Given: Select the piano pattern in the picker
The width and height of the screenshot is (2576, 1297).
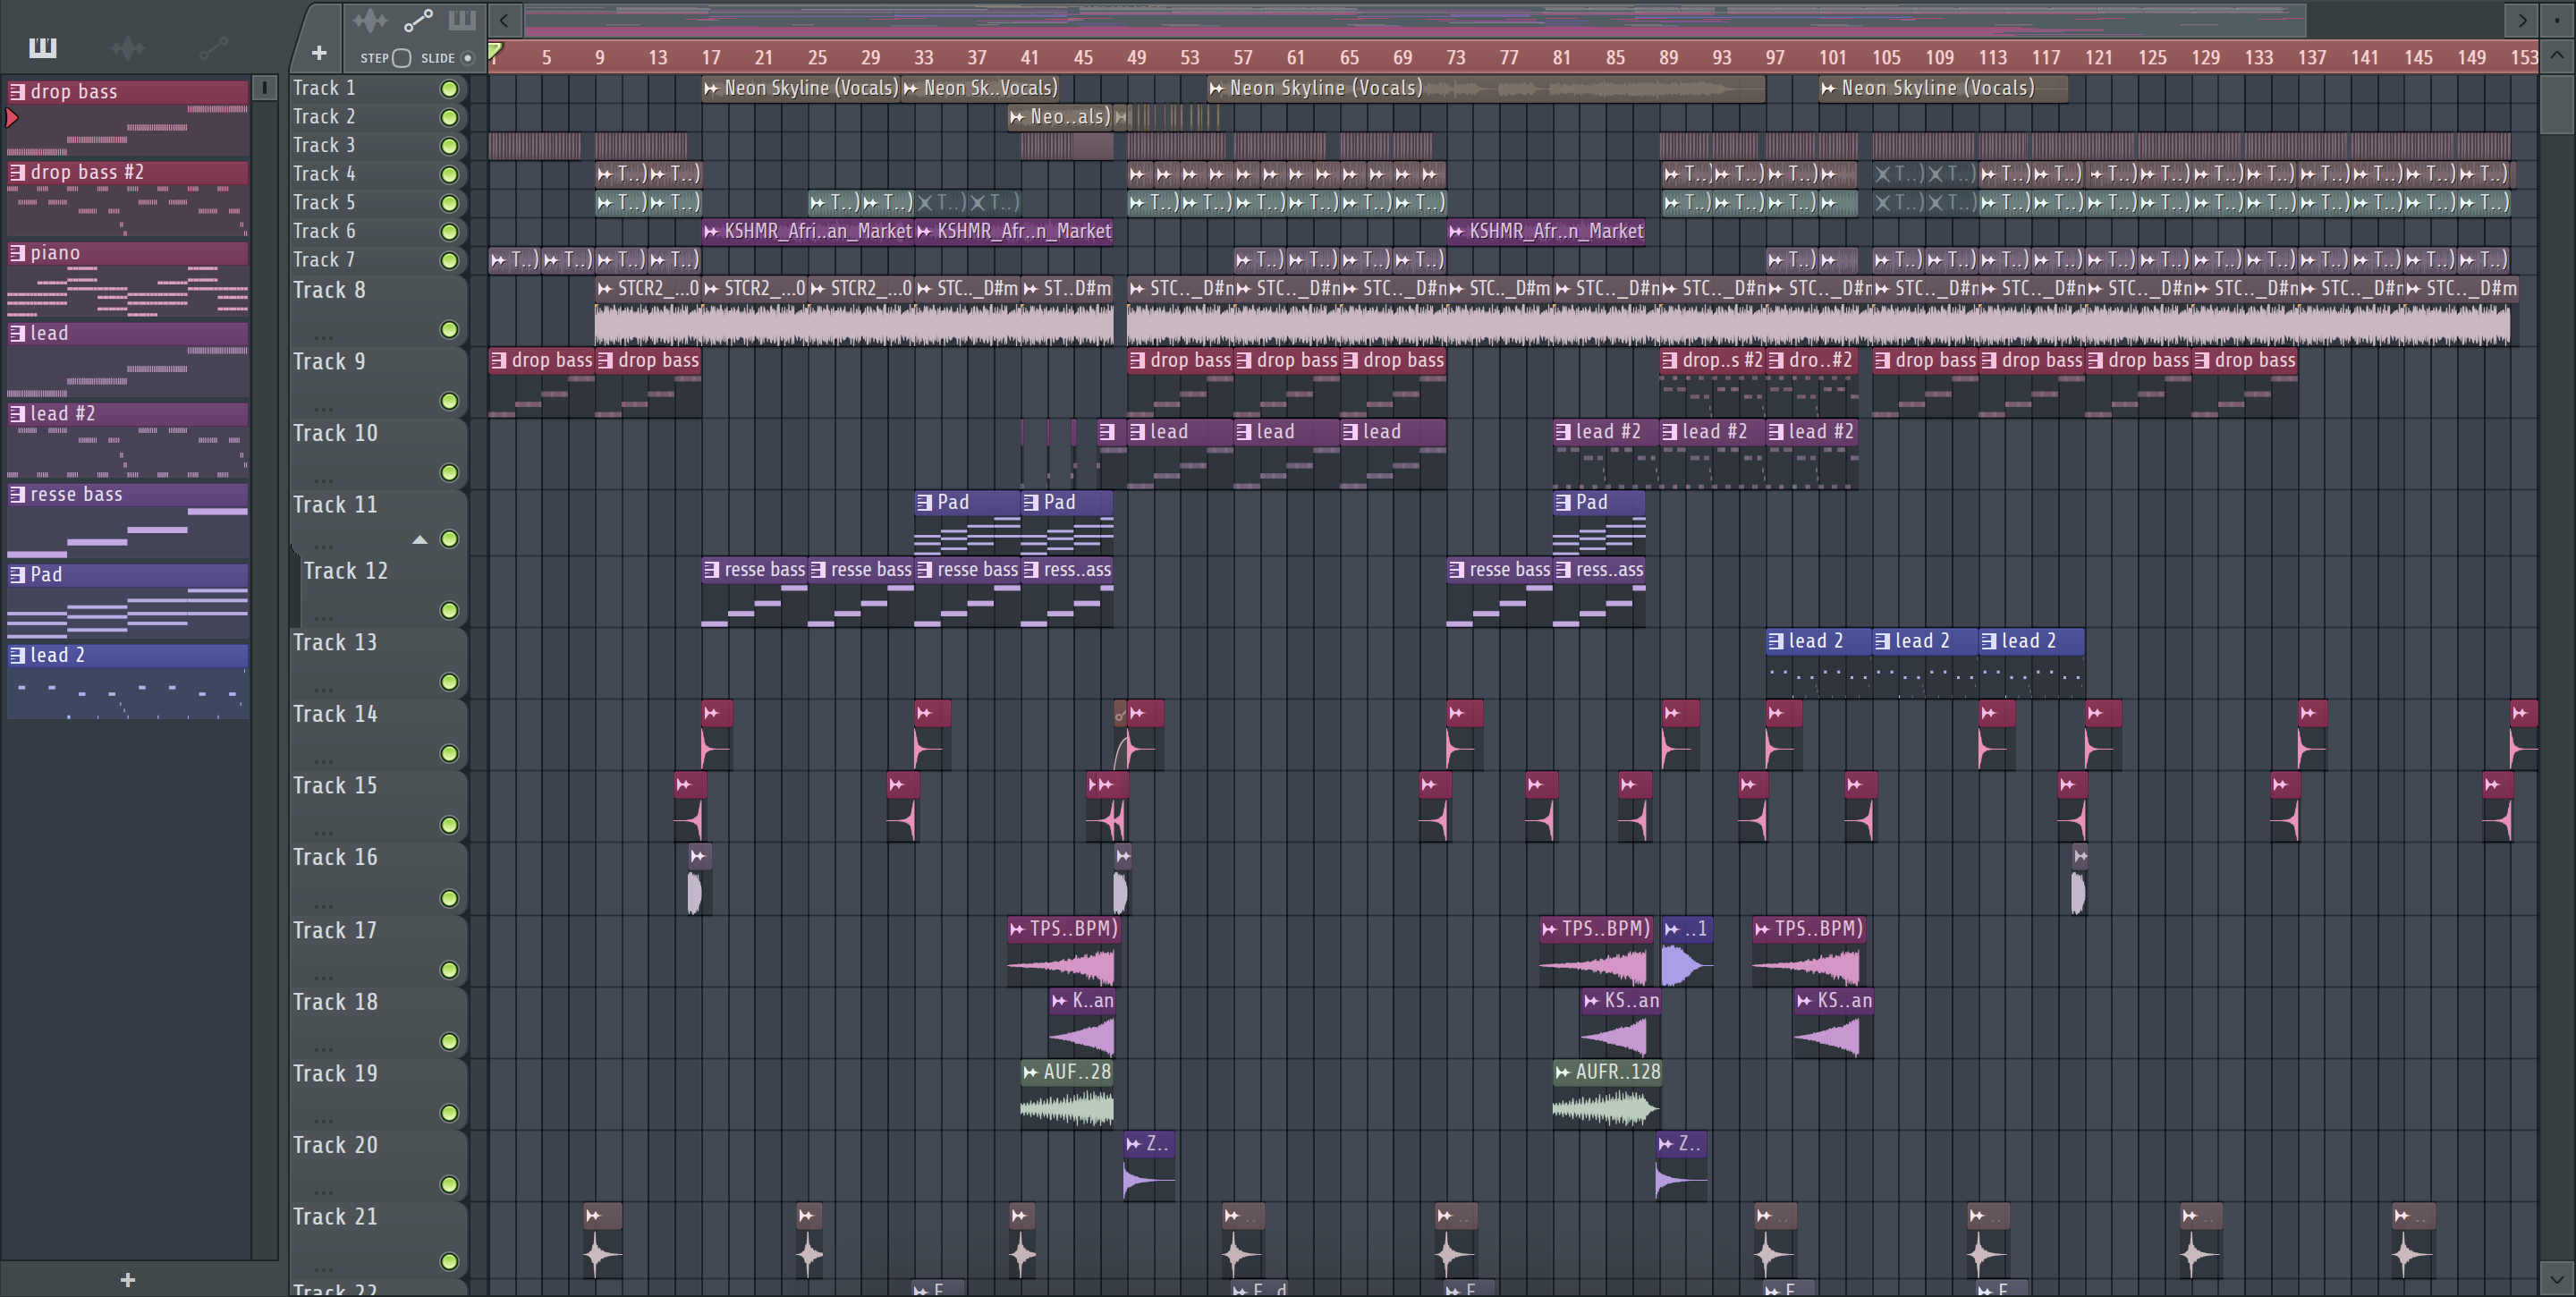Looking at the screenshot, I should coord(127,279).
